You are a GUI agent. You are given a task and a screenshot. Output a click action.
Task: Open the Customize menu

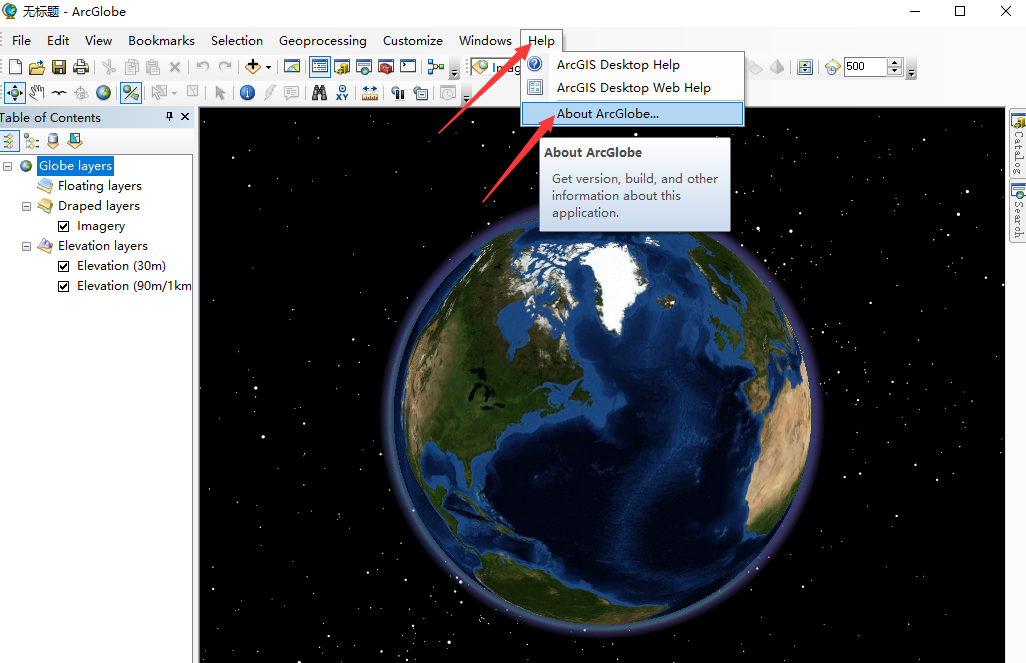click(x=413, y=41)
